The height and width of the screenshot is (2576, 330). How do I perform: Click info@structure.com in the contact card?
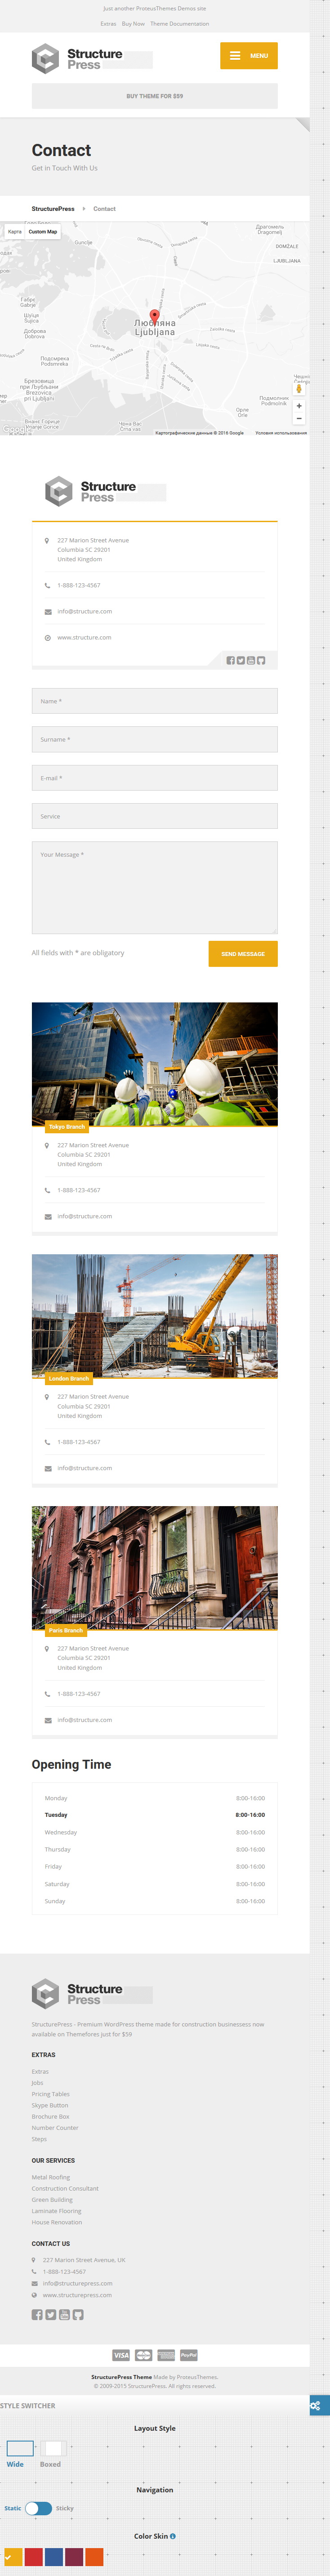point(84,611)
